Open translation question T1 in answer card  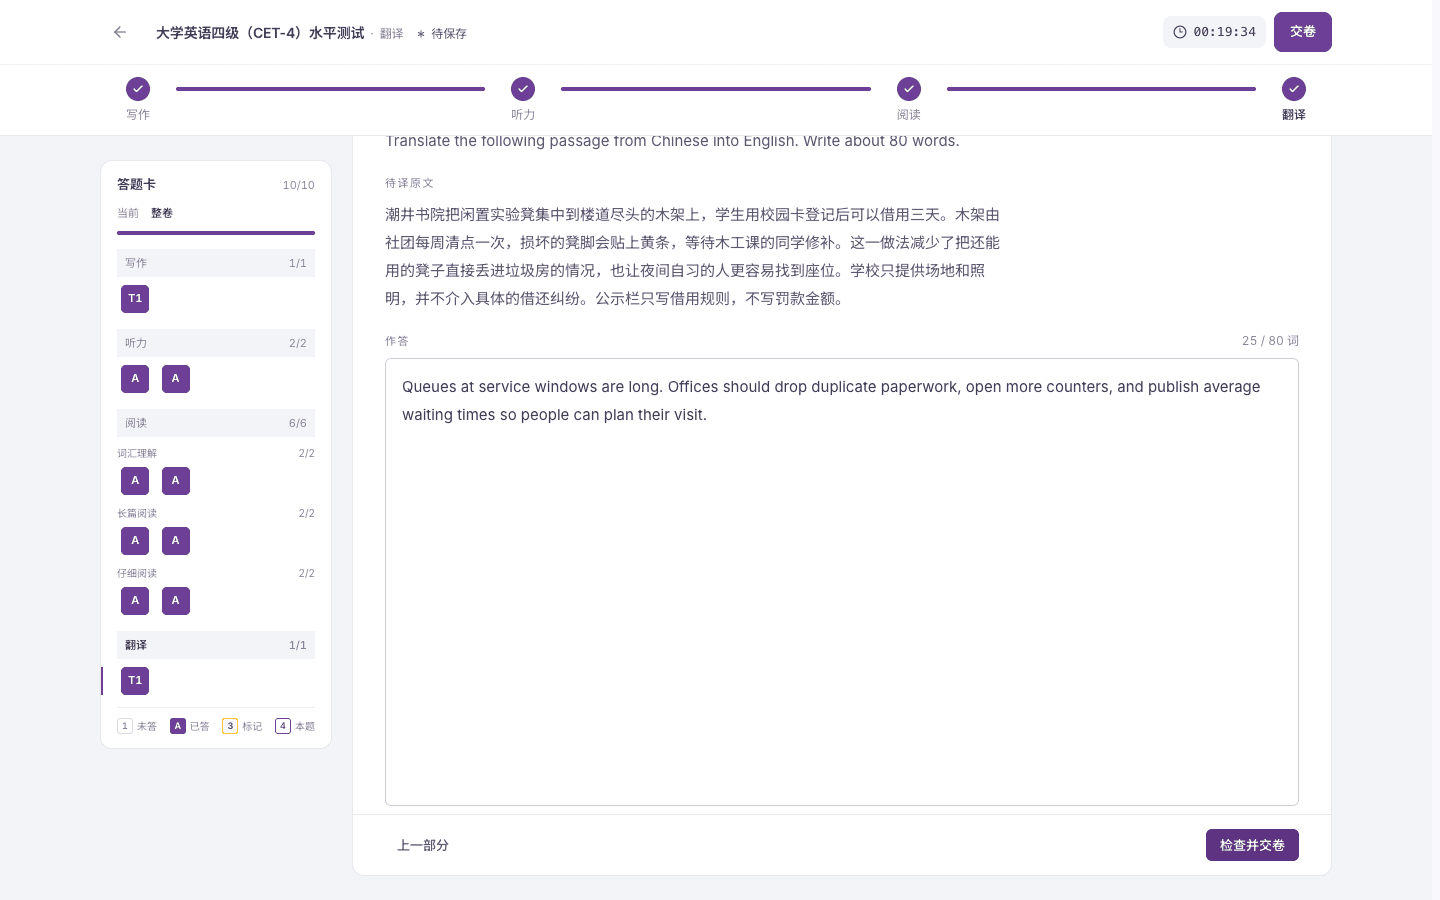coord(135,681)
